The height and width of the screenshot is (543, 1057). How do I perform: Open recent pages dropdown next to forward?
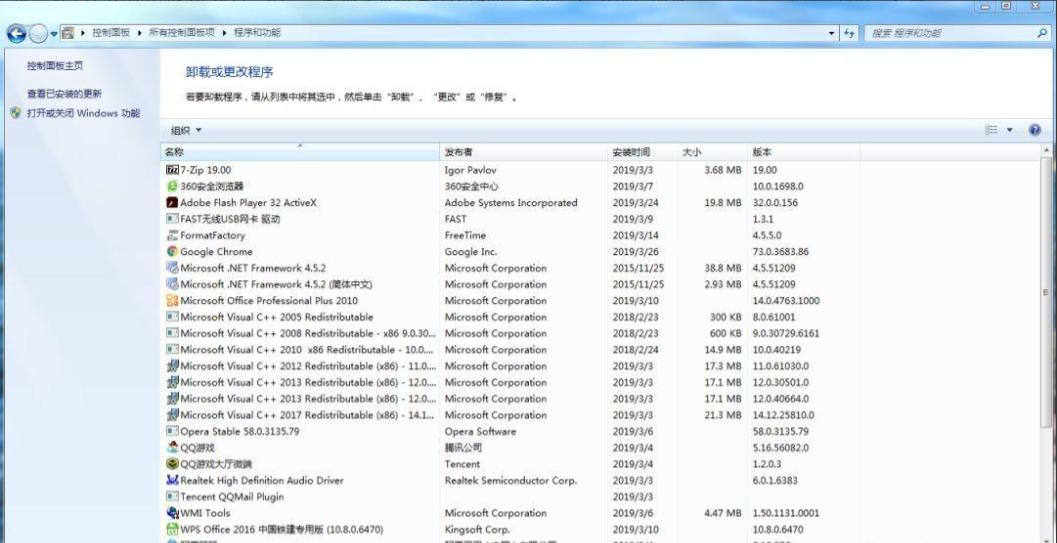(x=54, y=34)
